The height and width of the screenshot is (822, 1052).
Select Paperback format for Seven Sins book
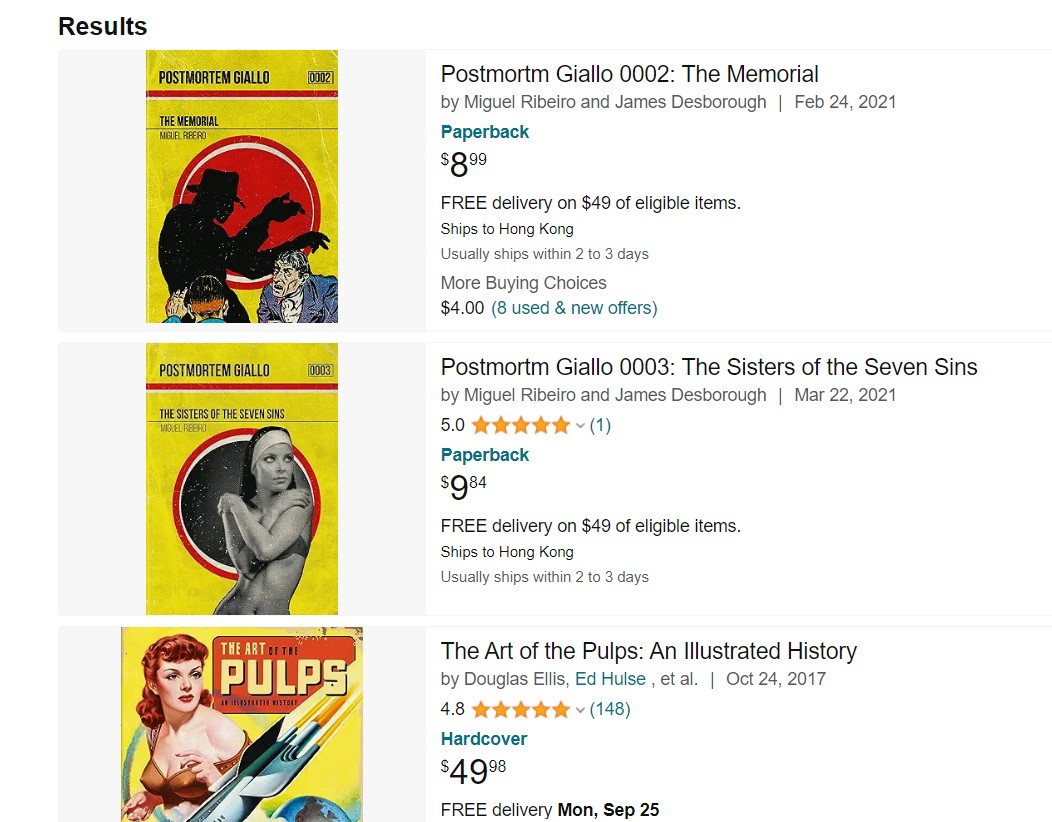click(x=485, y=455)
